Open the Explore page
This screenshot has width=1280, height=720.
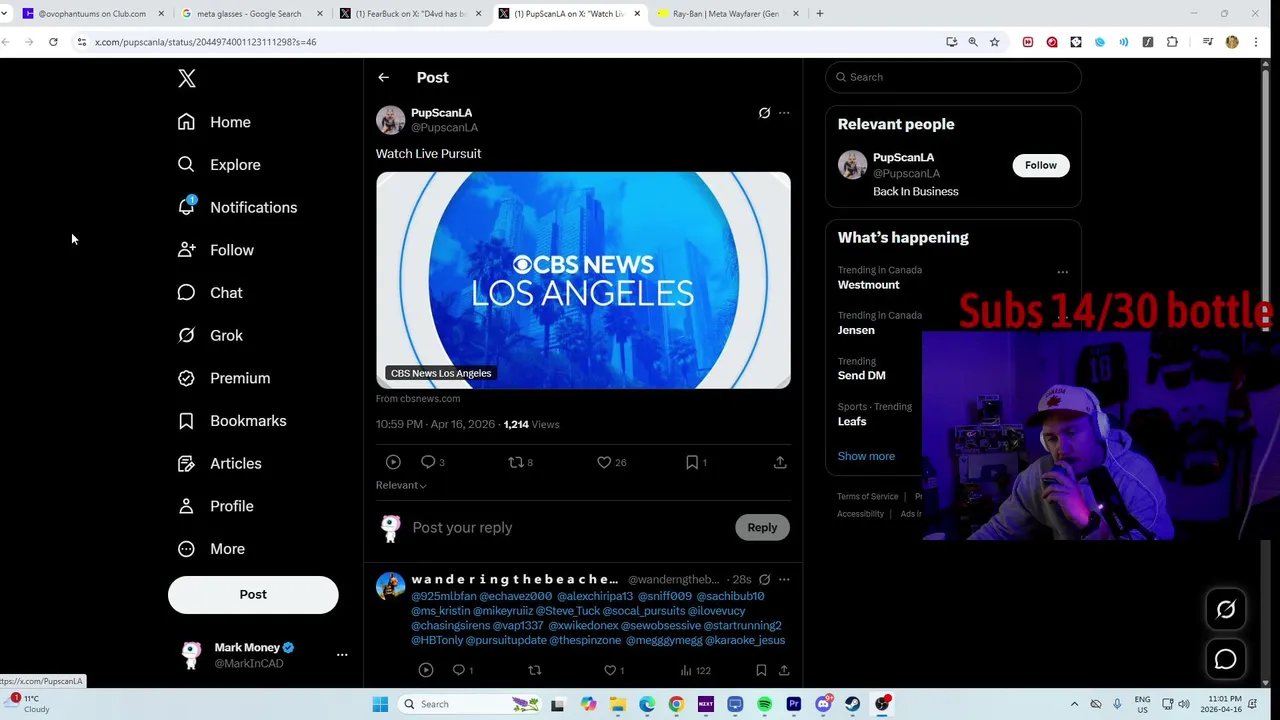point(219,165)
